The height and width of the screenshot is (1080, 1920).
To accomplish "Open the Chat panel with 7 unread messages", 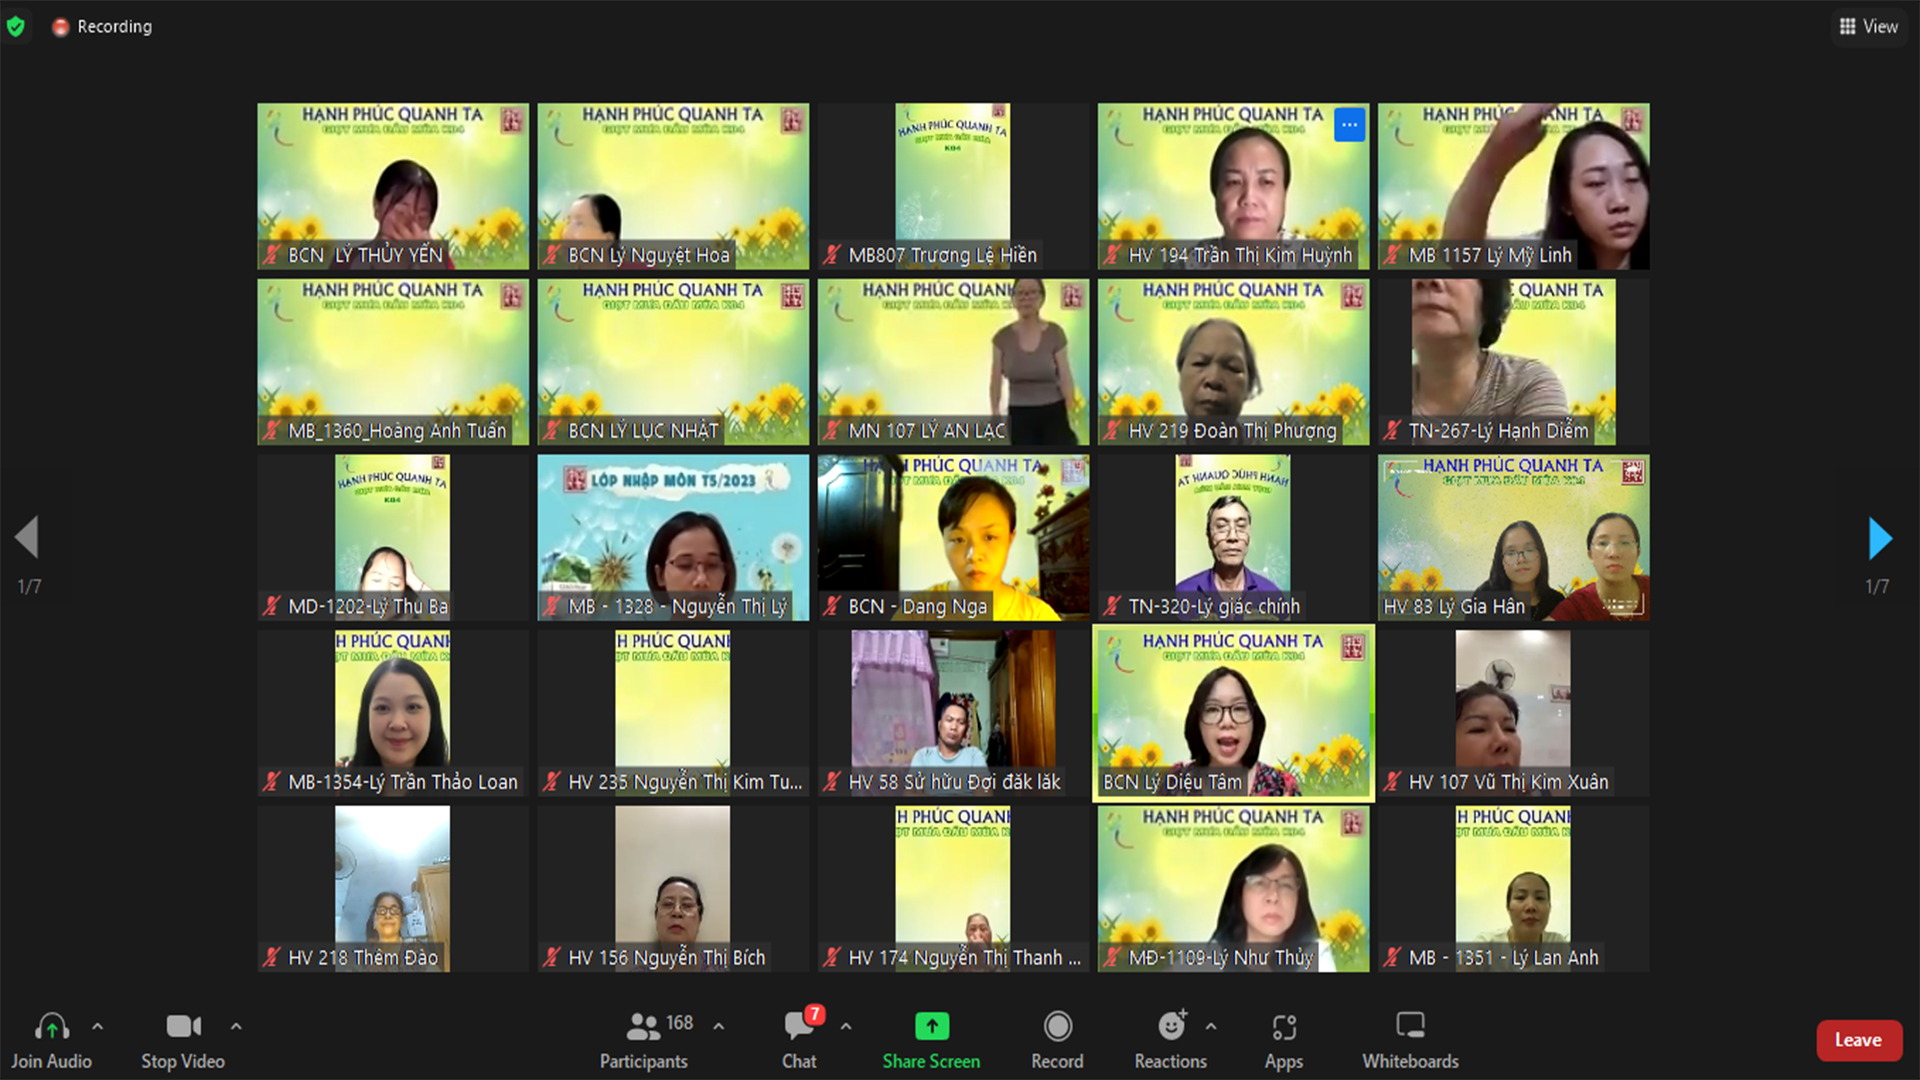I will (800, 1027).
